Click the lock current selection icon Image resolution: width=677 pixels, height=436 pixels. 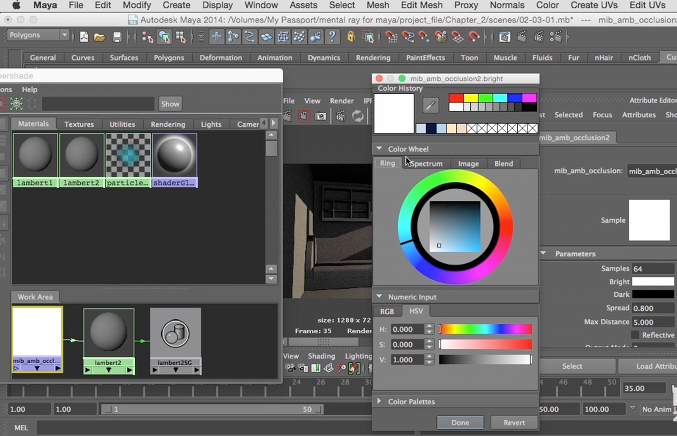(x=351, y=37)
